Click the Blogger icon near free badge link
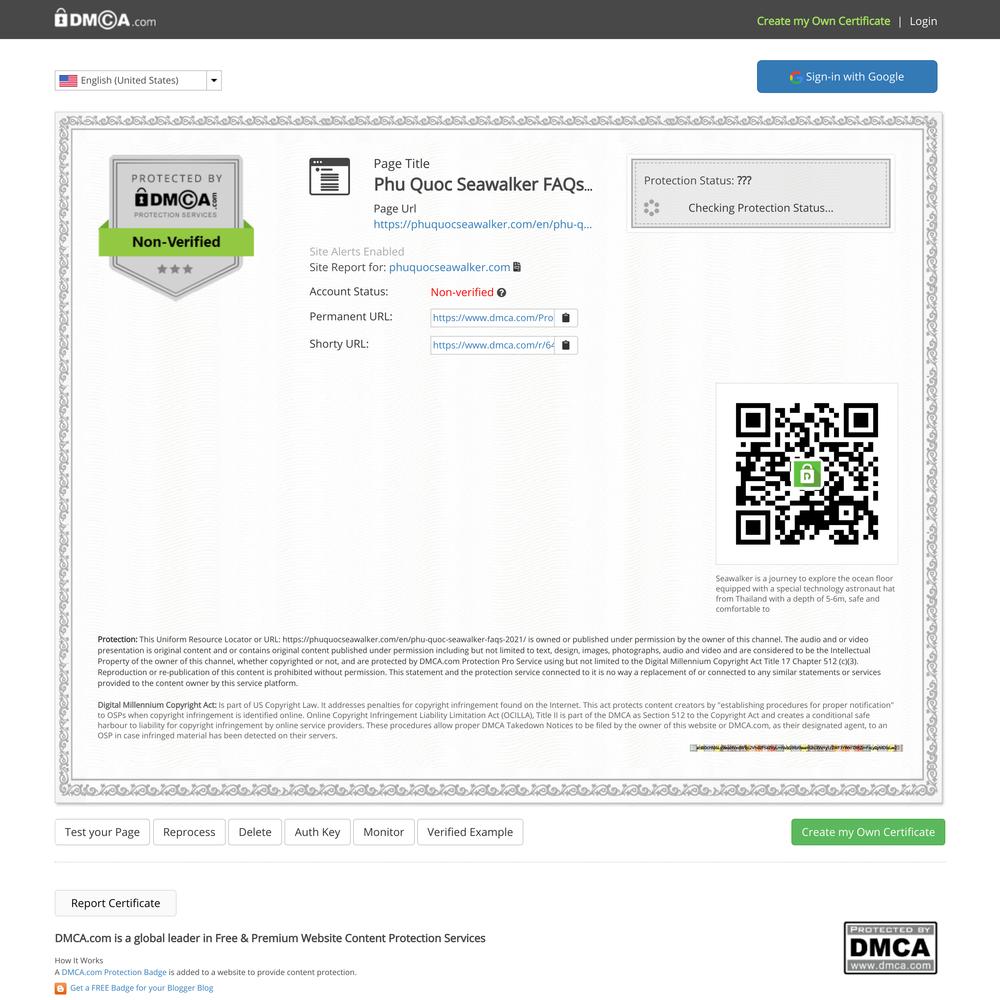This screenshot has height=1000, width=1000. [61, 988]
